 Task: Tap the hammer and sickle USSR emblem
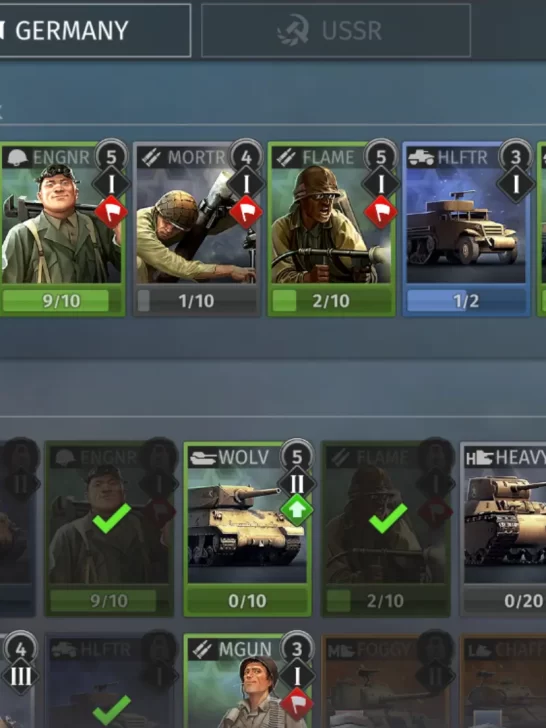293,30
